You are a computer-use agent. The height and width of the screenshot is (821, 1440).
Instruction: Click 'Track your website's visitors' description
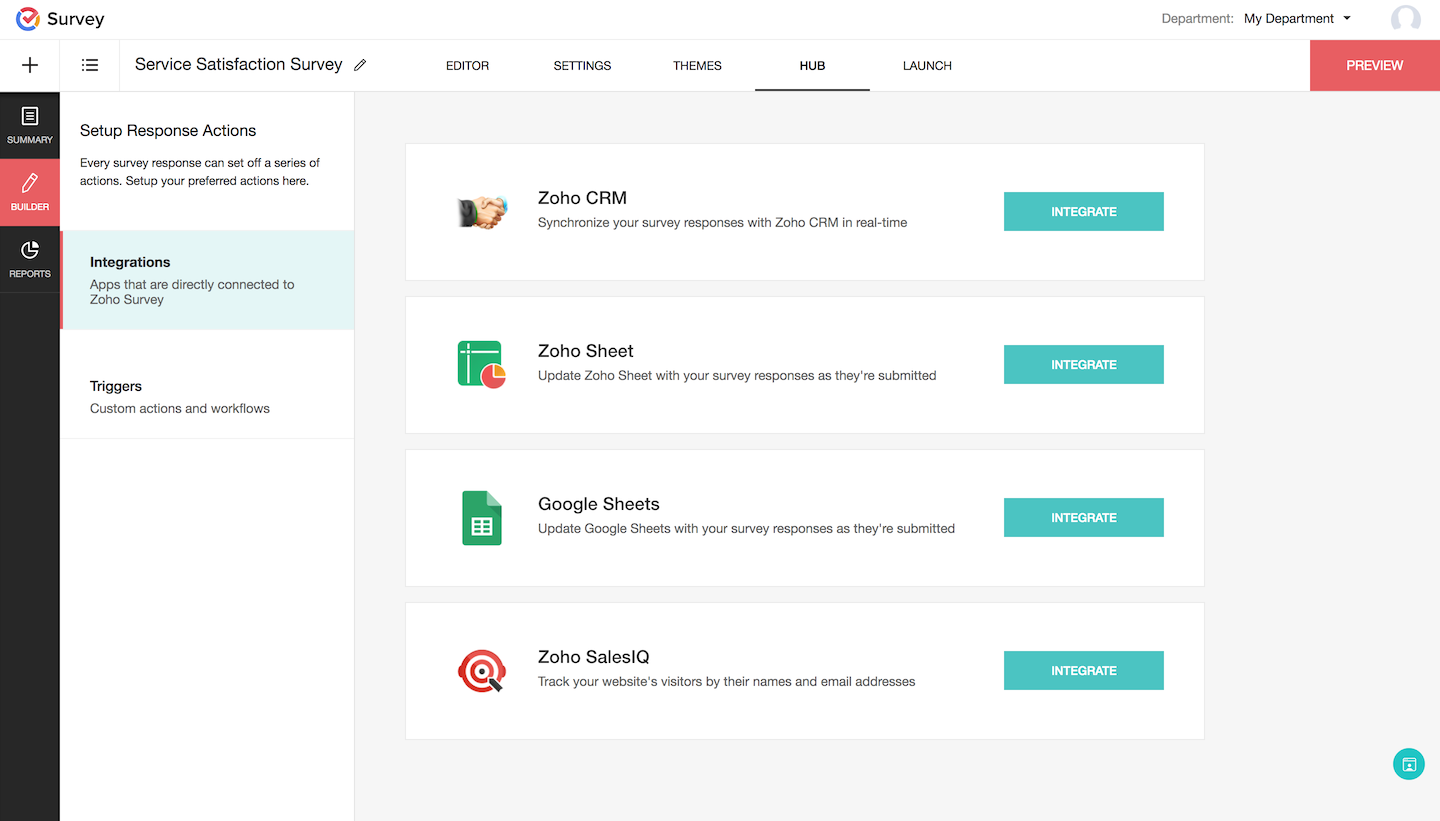pyautogui.click(x=727, y=682)
